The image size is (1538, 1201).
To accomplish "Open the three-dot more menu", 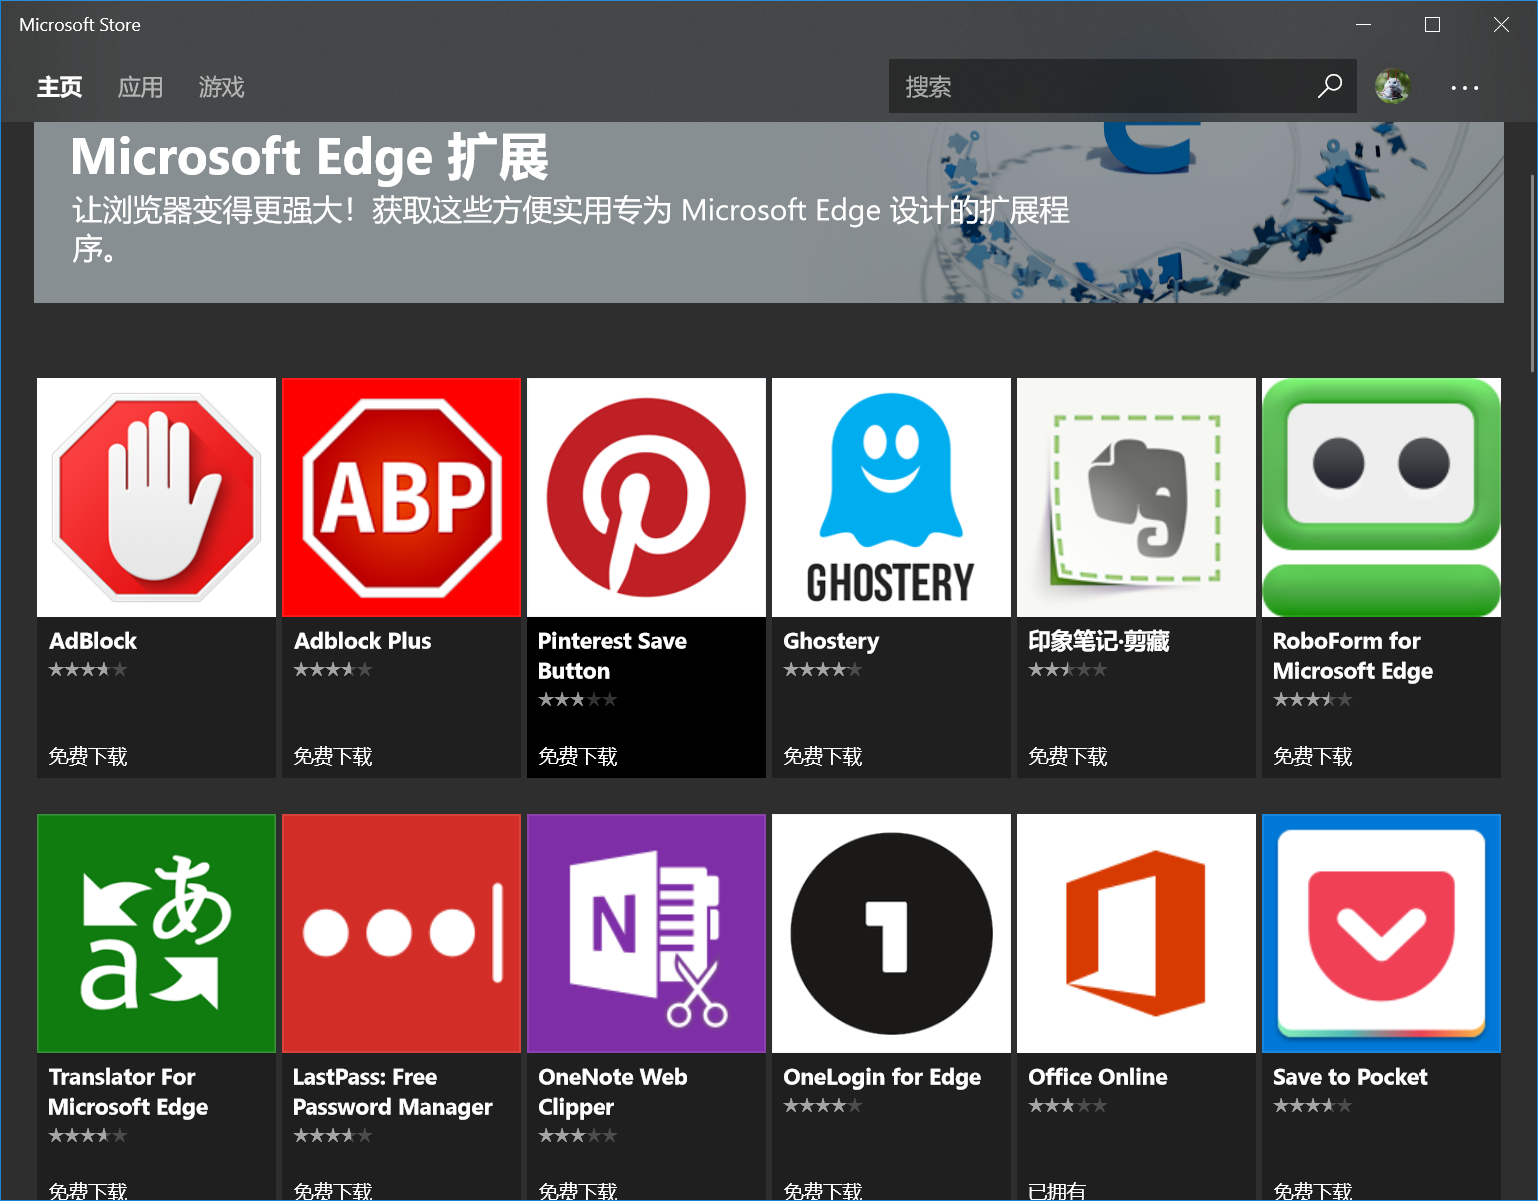I will (1464, 88).
